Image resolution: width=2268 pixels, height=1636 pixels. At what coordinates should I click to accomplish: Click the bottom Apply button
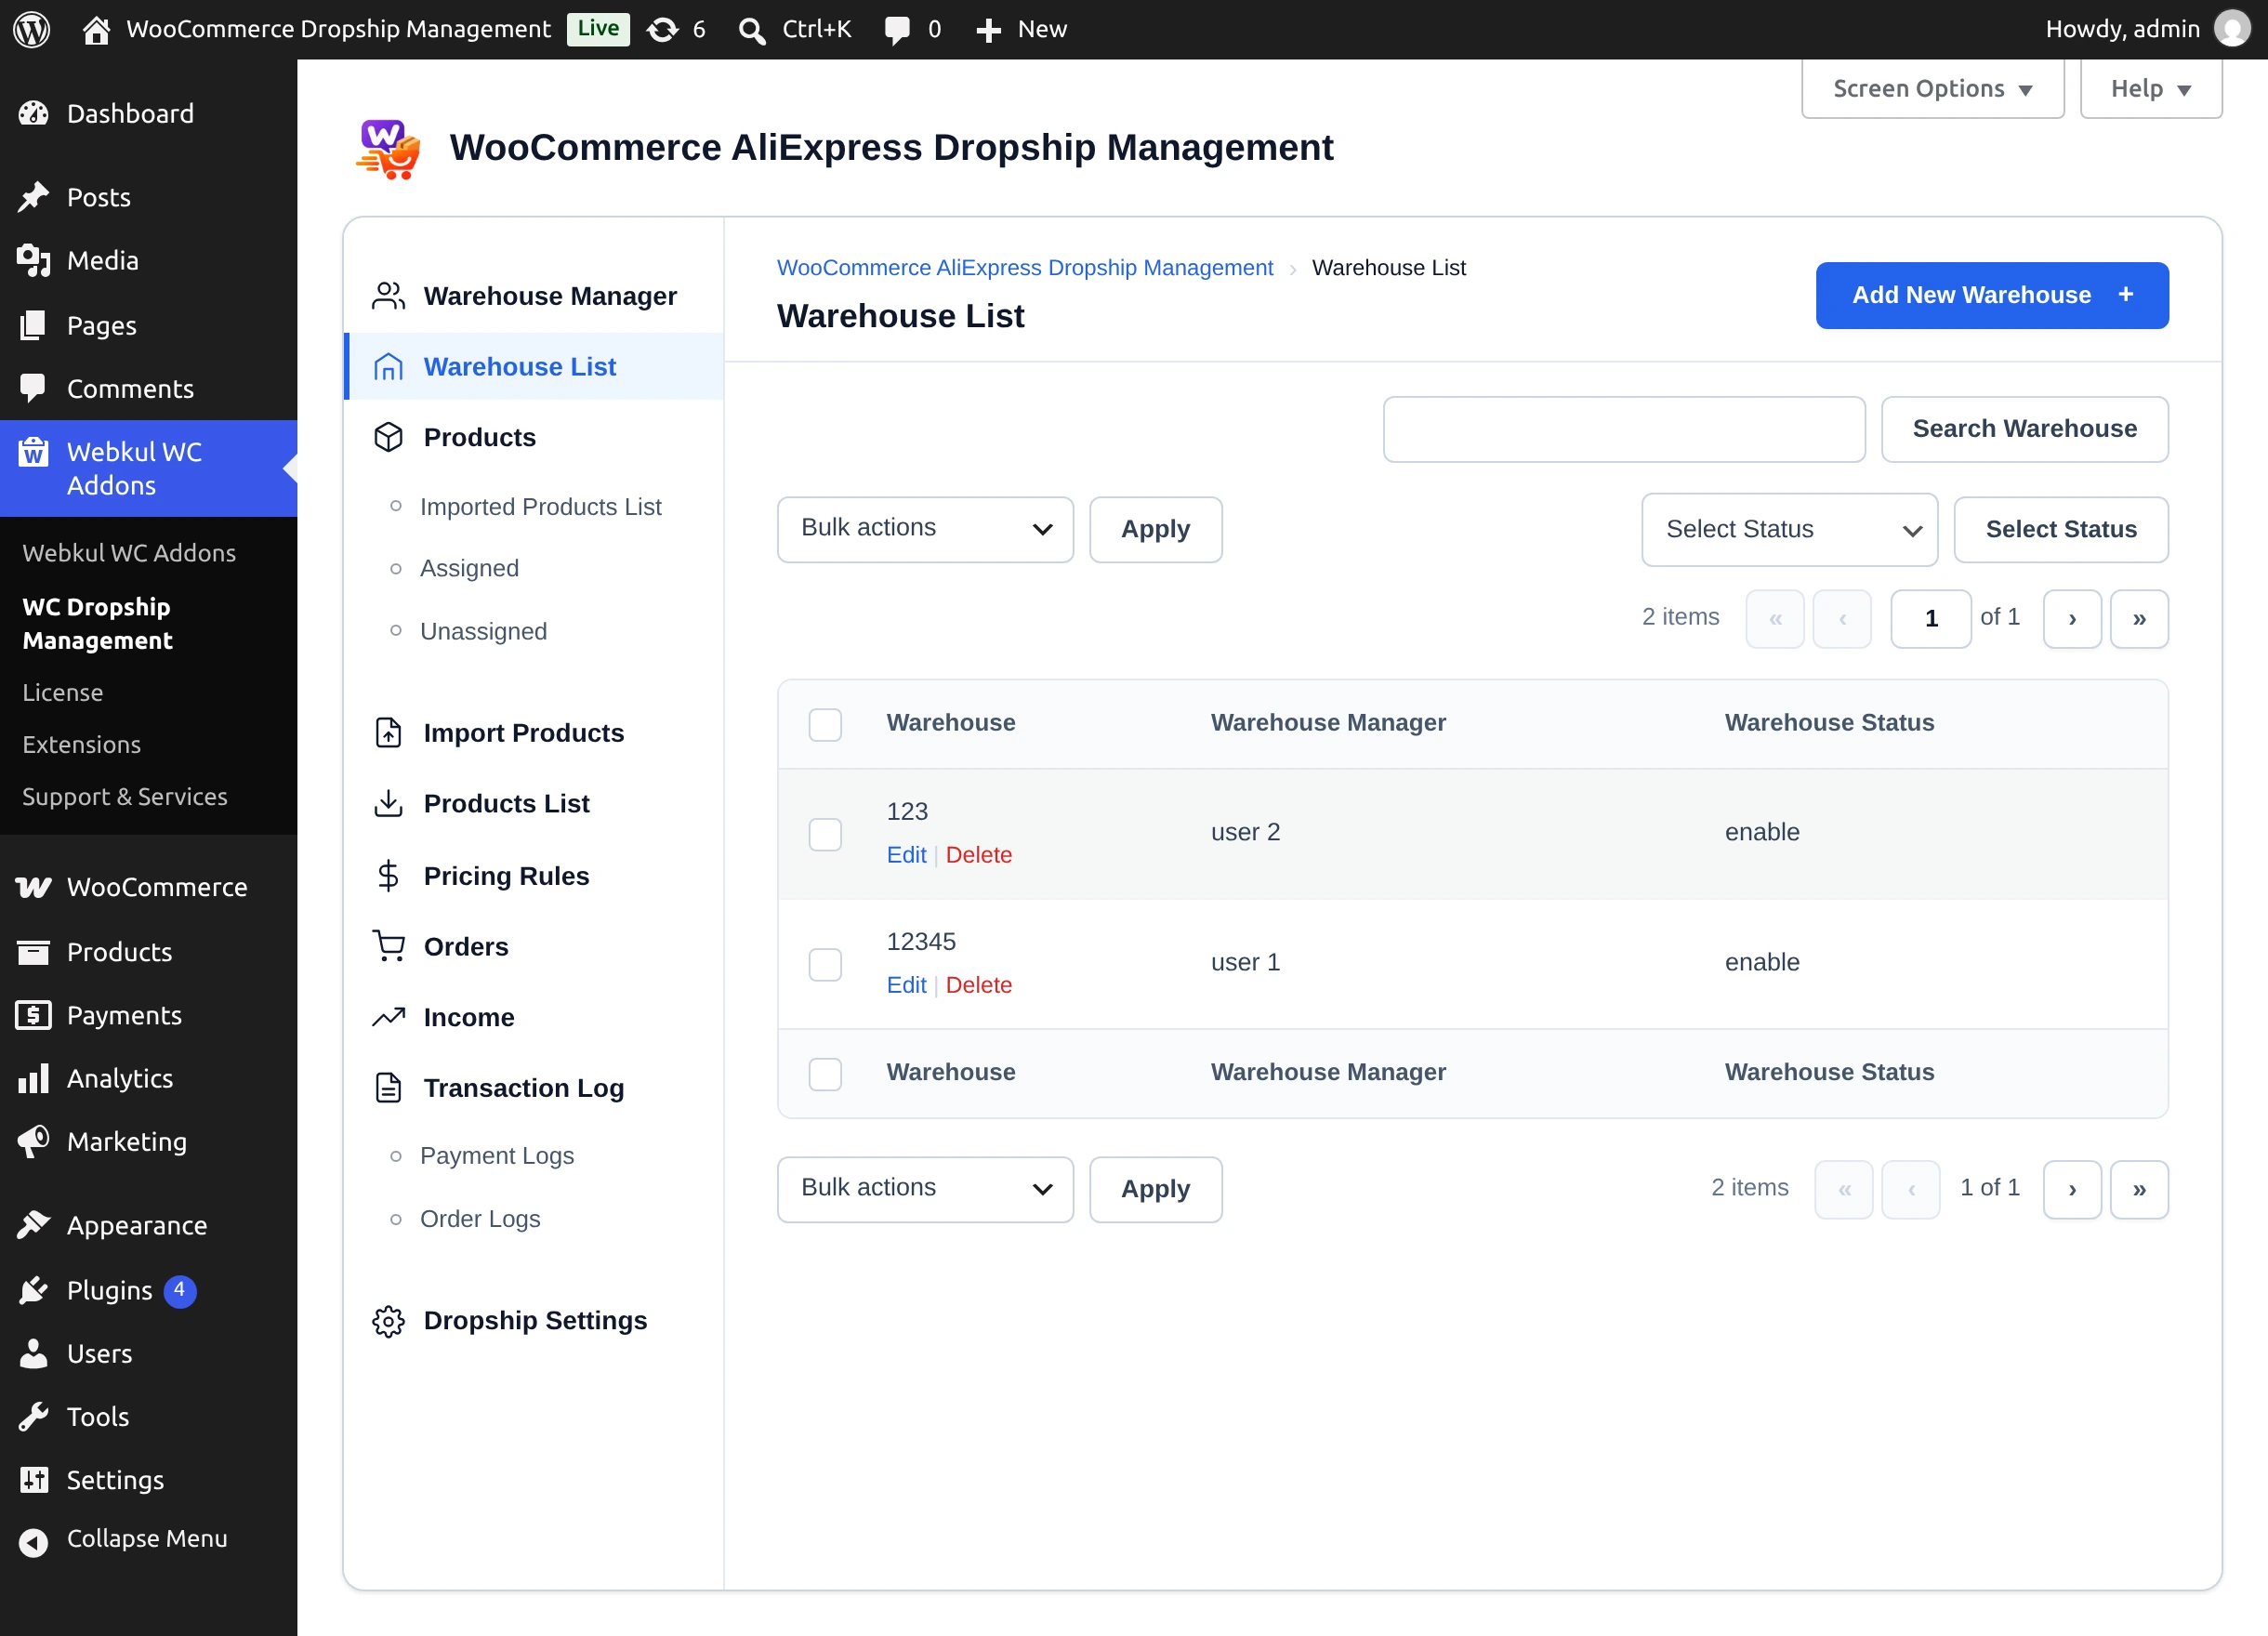(1155, 1189)
